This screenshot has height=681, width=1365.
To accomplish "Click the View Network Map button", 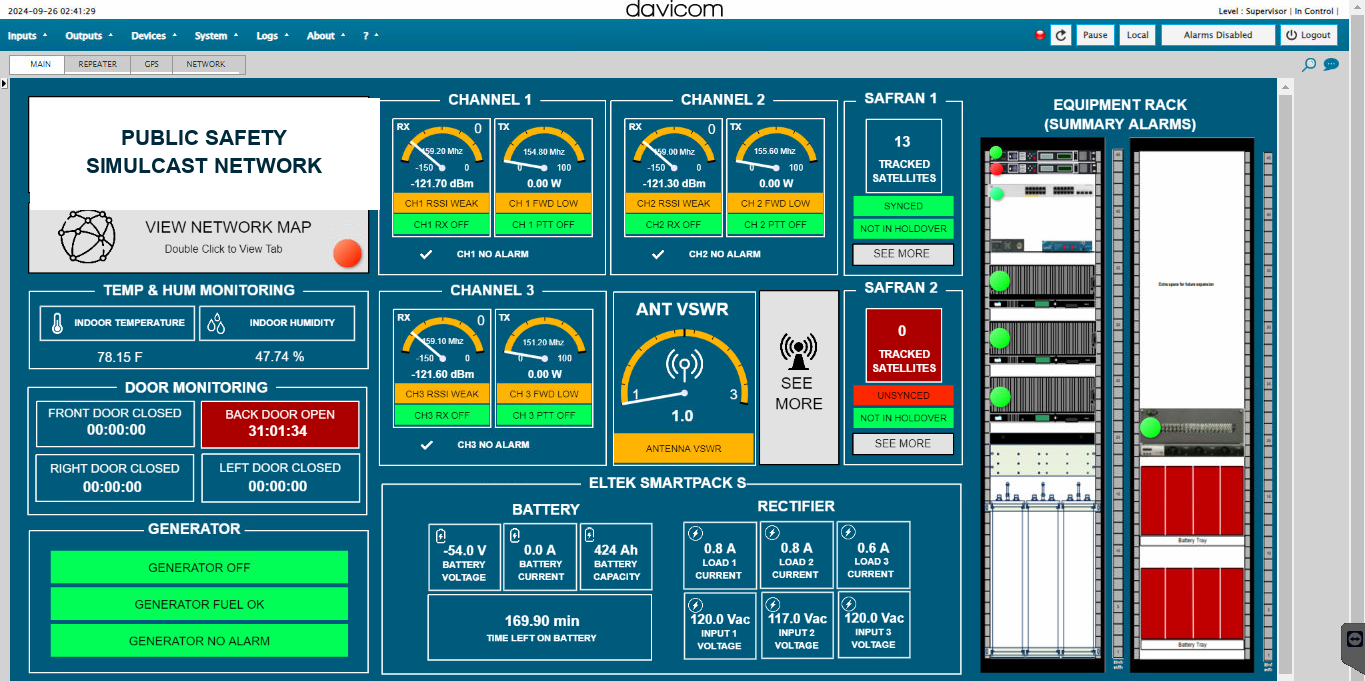I will point(199,241).
